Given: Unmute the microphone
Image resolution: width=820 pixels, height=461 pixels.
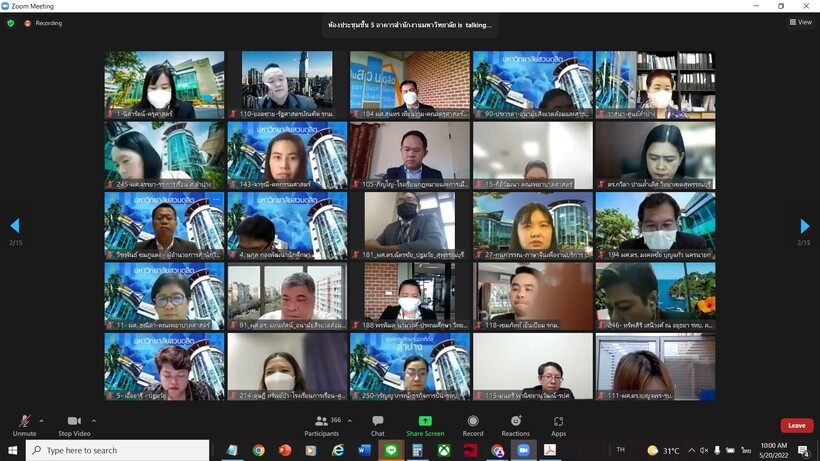Looking at the screenshot, I should (24, 424).
